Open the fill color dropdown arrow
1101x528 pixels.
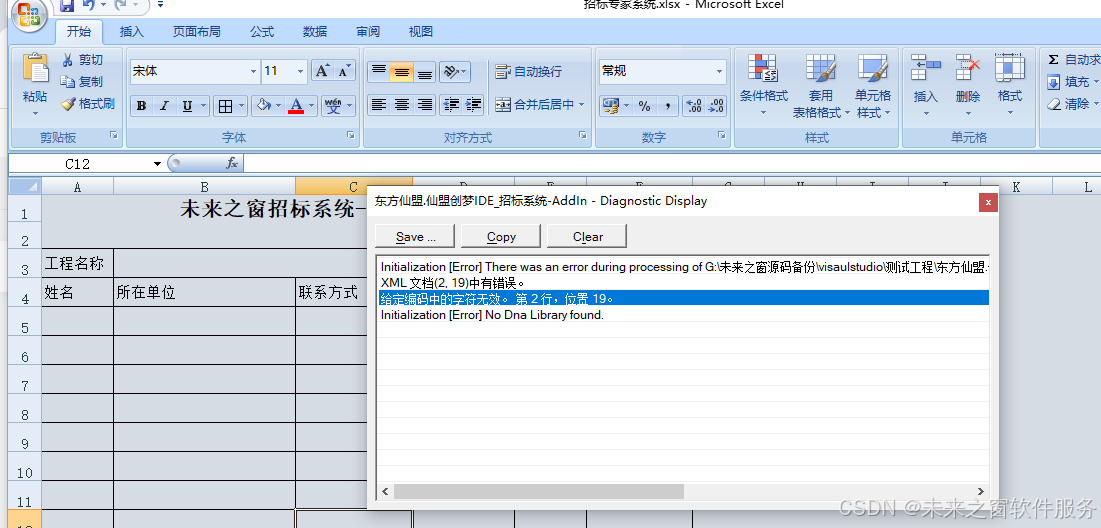click(x=278, y=106)
